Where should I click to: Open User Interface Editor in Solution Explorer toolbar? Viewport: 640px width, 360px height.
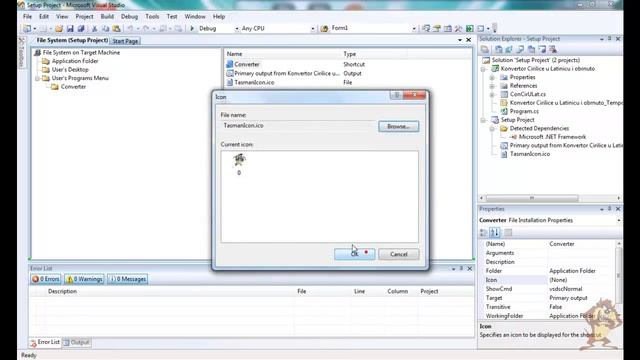(x=531, y=49)
